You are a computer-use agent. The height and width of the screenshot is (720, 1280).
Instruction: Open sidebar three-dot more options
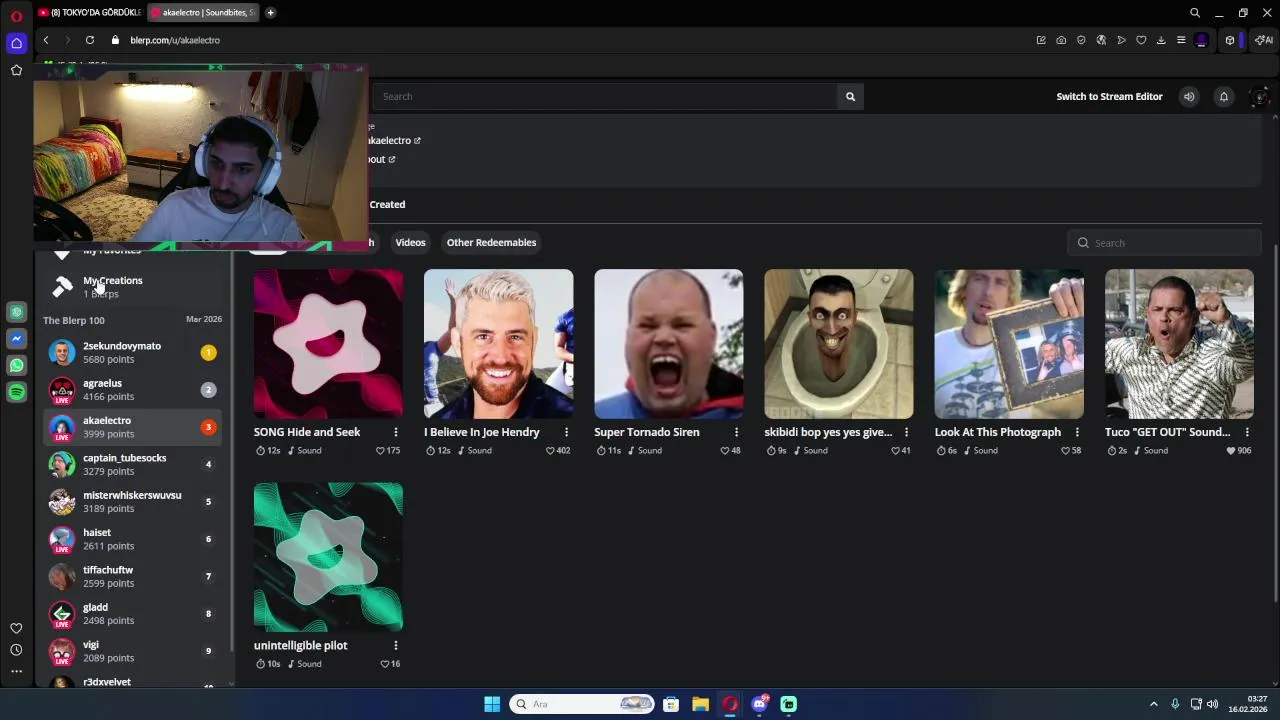click(16, 671)
